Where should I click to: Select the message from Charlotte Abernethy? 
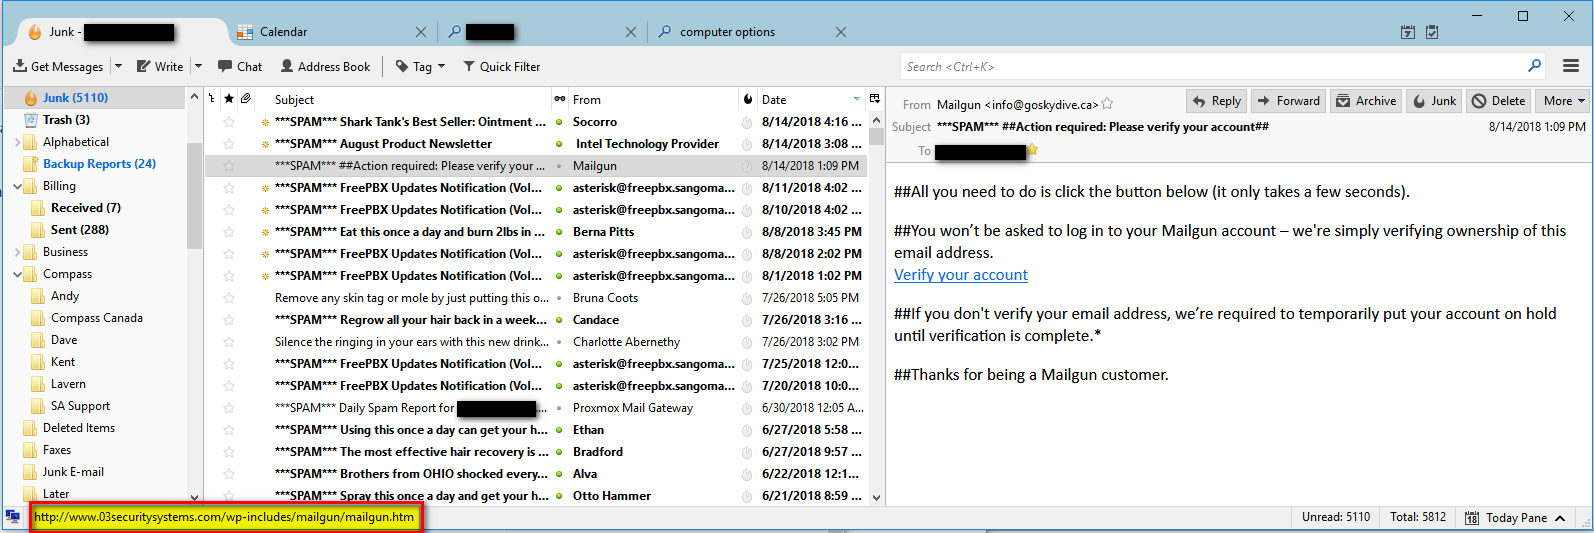pos(535,342)
